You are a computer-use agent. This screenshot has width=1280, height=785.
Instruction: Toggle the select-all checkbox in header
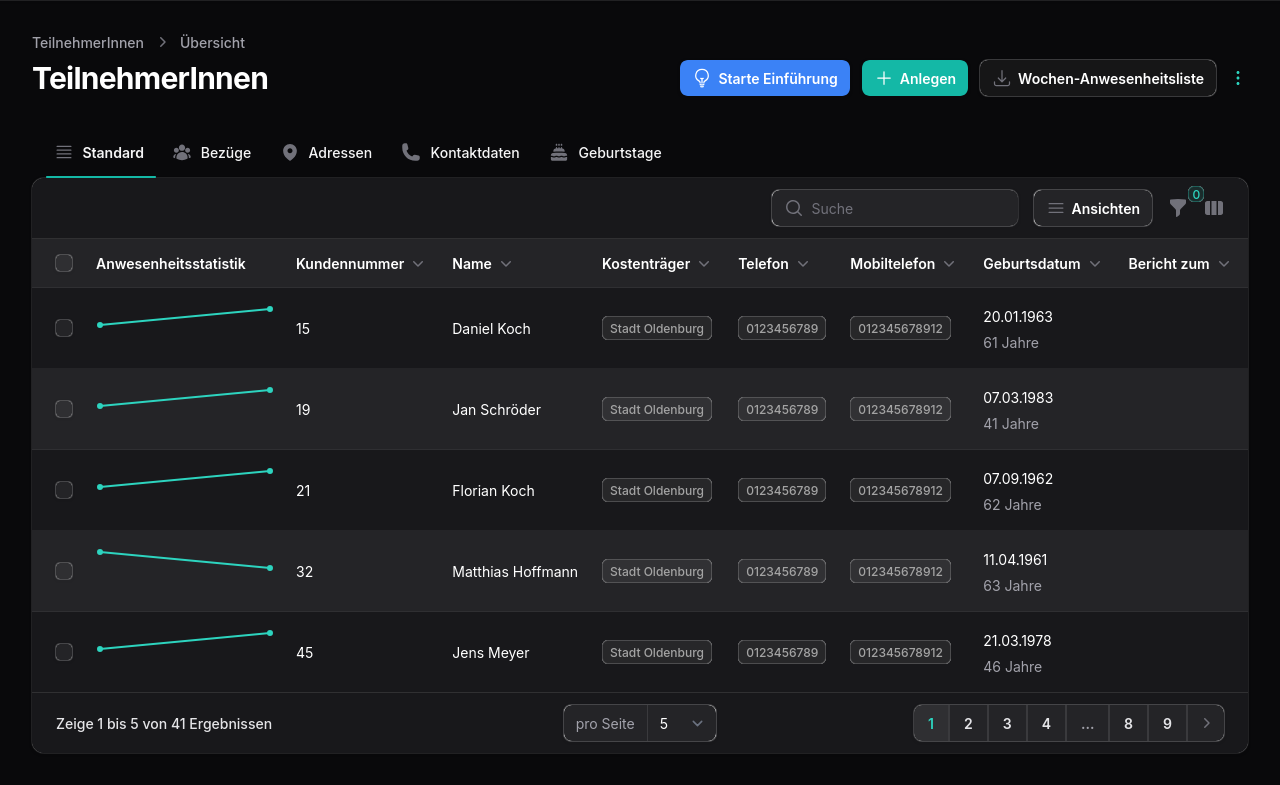(x=64, y=263)
